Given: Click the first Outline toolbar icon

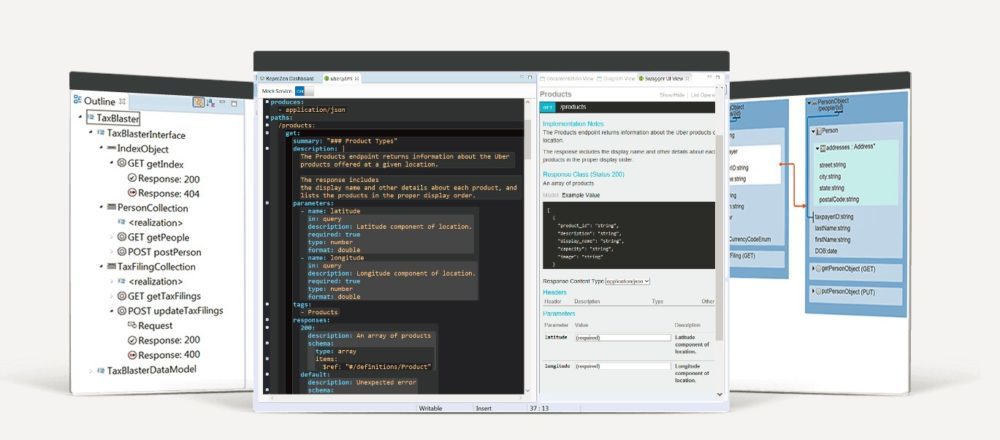Looking at the screenshot, I should pyautogui.click(x=198, y=101).
